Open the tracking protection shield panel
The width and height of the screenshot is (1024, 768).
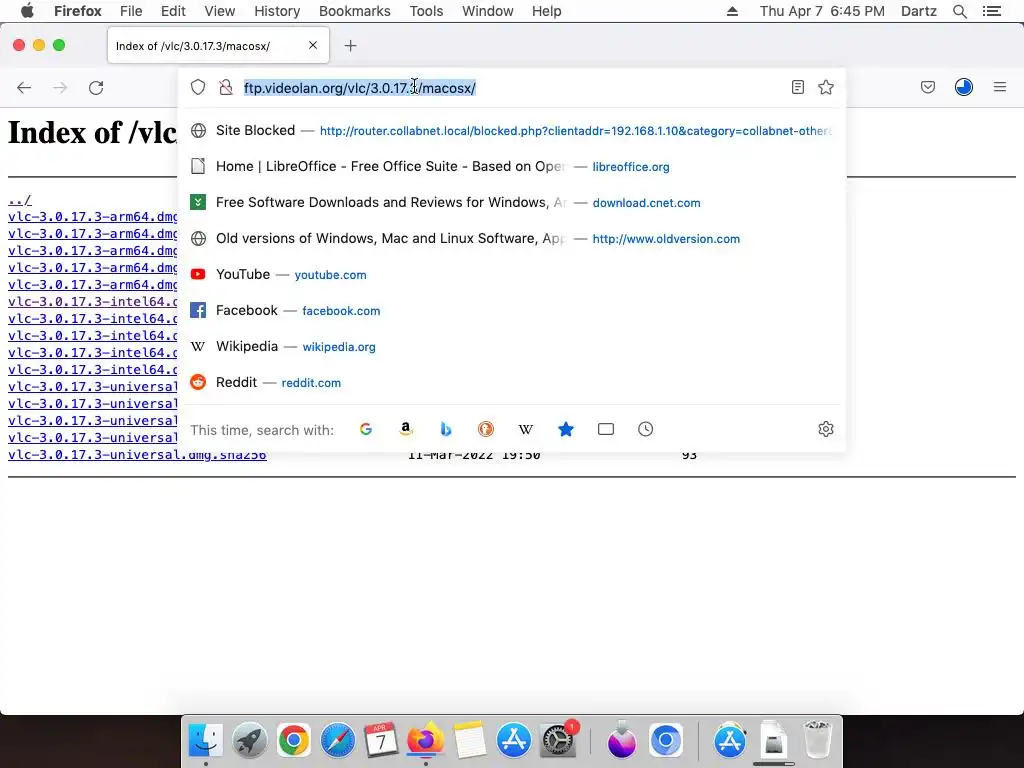[x=198, y=88]
